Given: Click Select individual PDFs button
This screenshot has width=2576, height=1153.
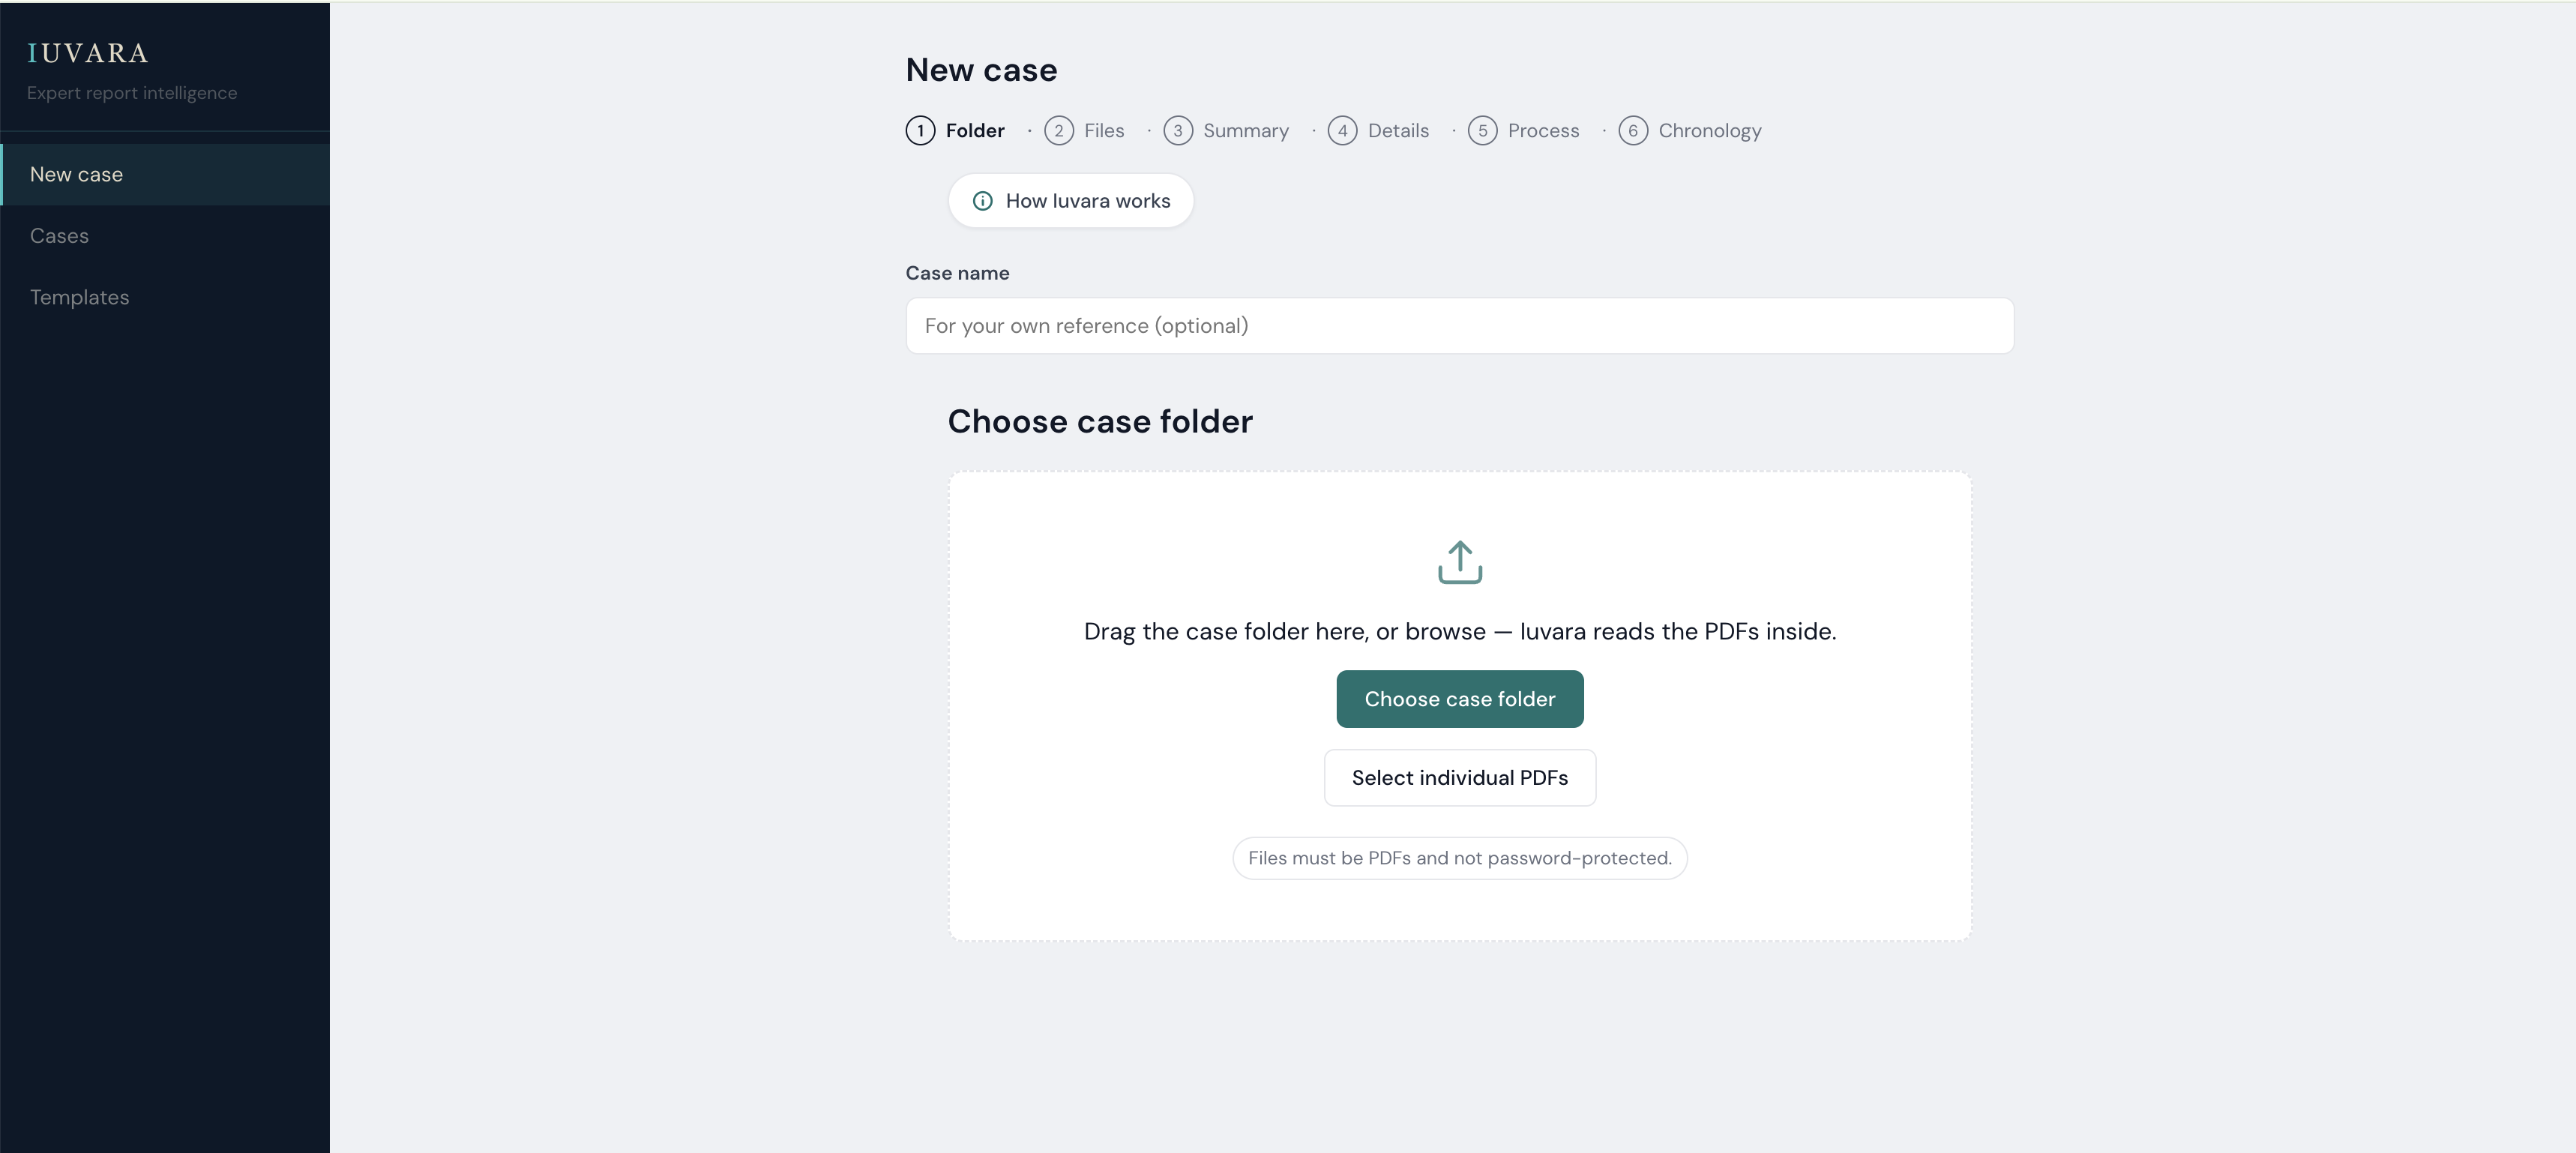Looking at the screenshot, I should [x=1460, y=778].
